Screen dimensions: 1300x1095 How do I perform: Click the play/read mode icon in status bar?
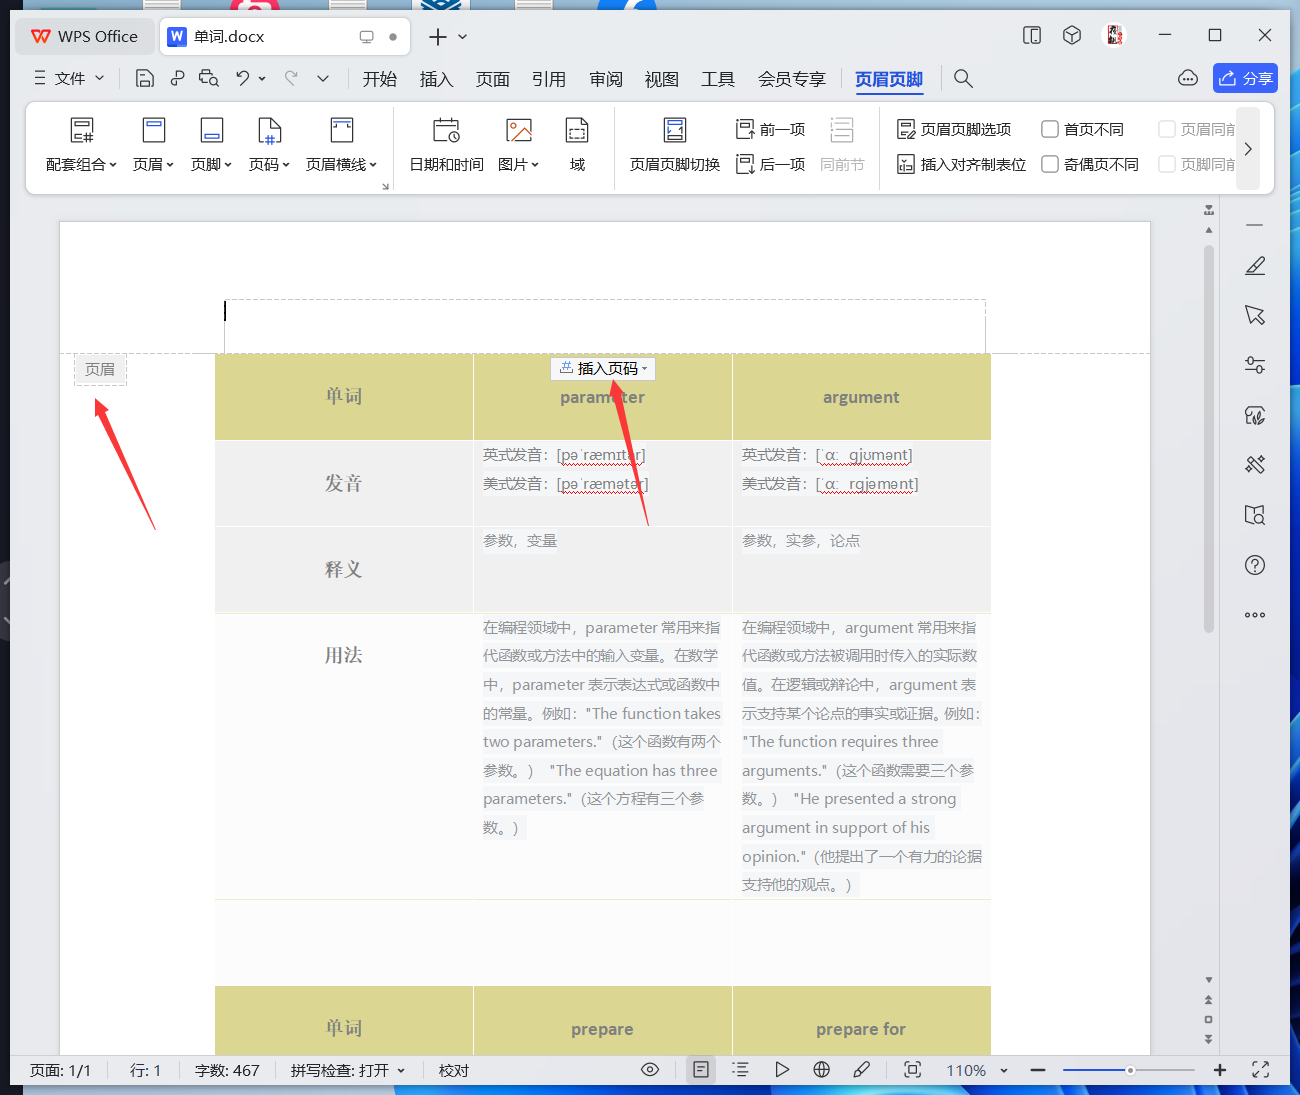click(x=781, y=1070)
